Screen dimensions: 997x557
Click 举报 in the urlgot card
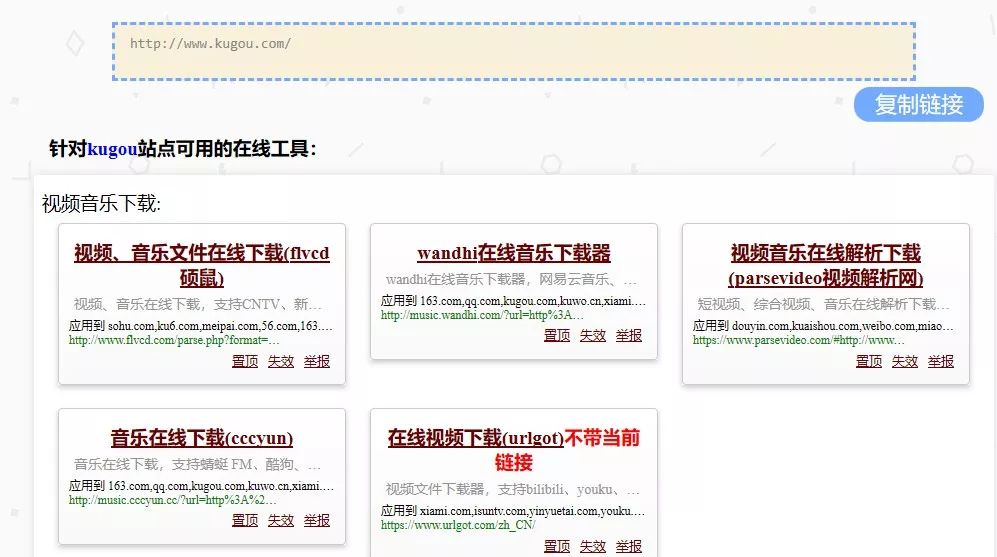click(629, 546)
